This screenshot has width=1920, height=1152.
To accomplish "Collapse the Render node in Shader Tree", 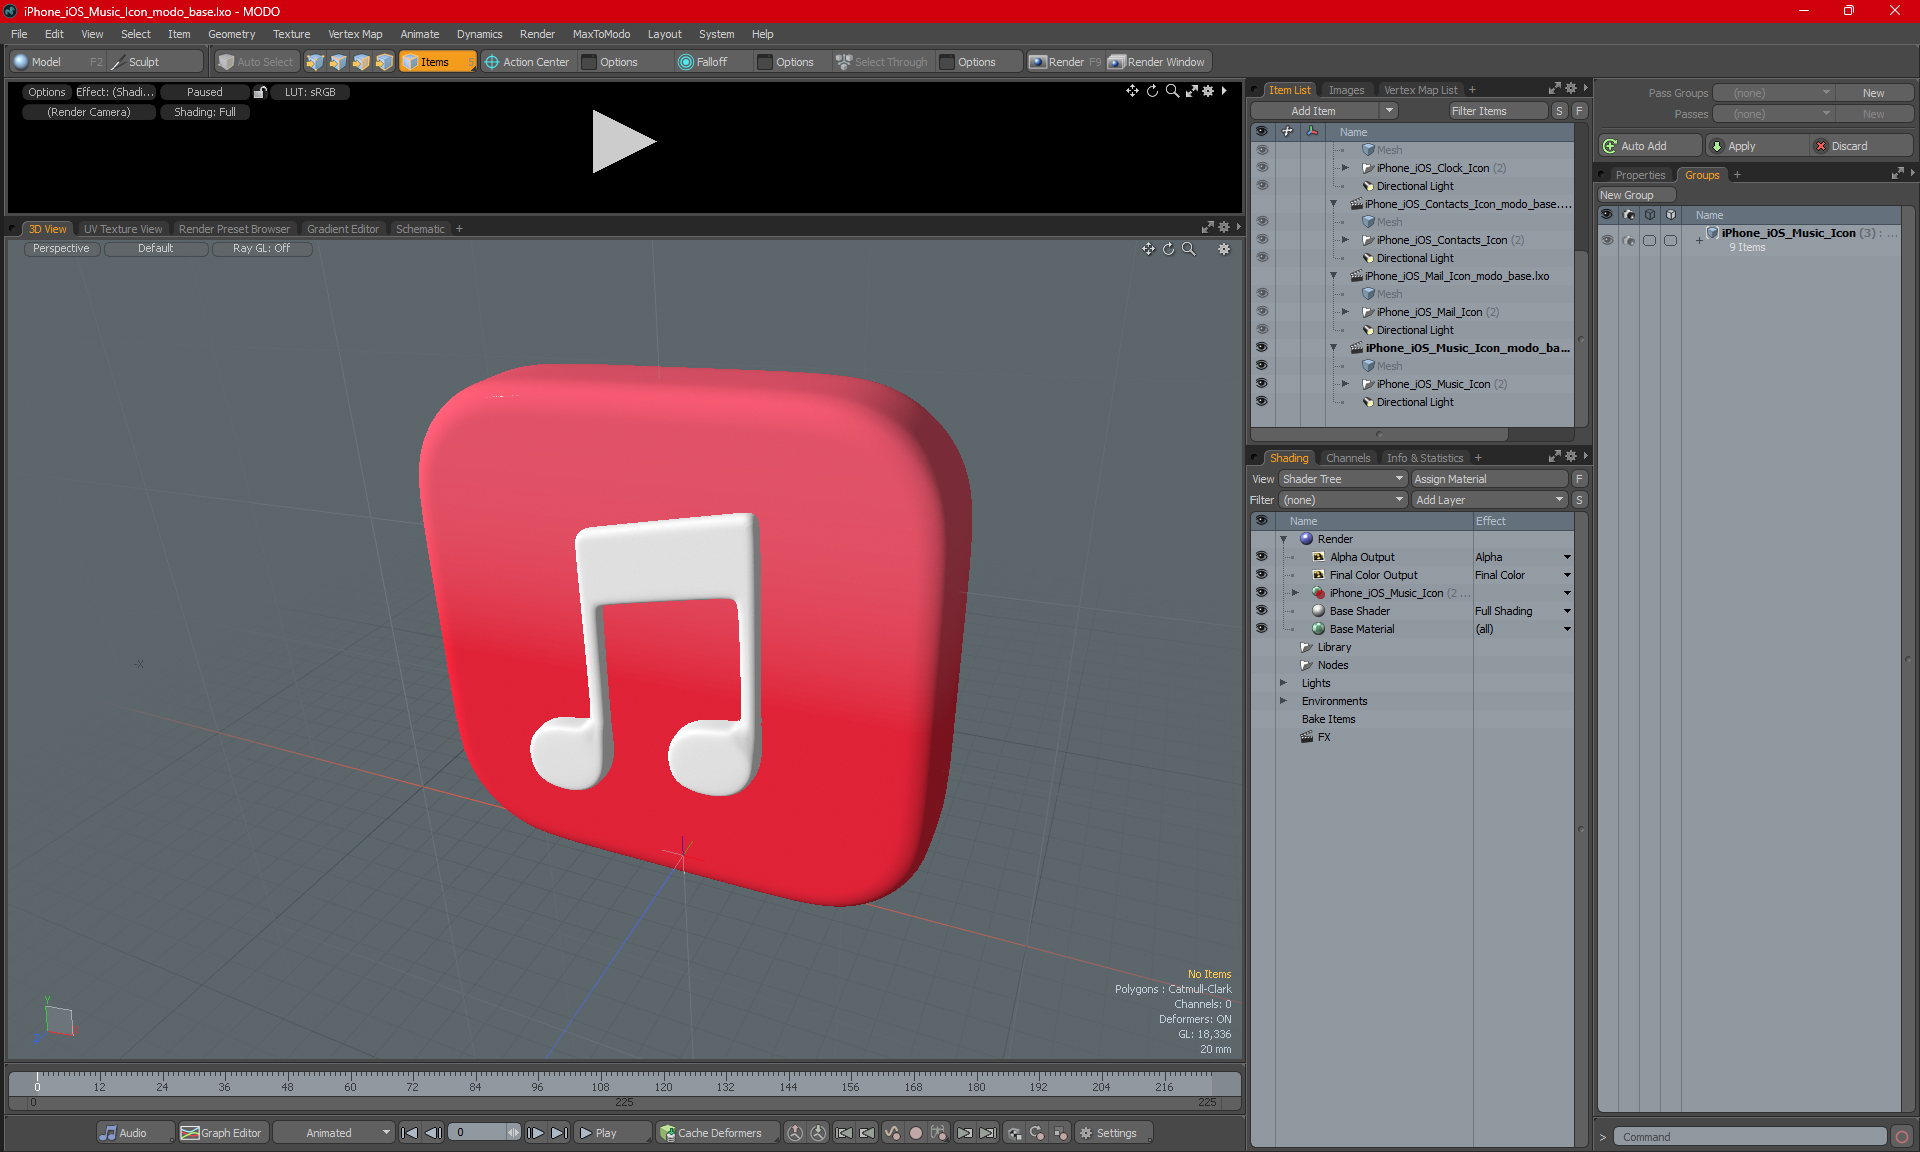I will [1284, 539].
